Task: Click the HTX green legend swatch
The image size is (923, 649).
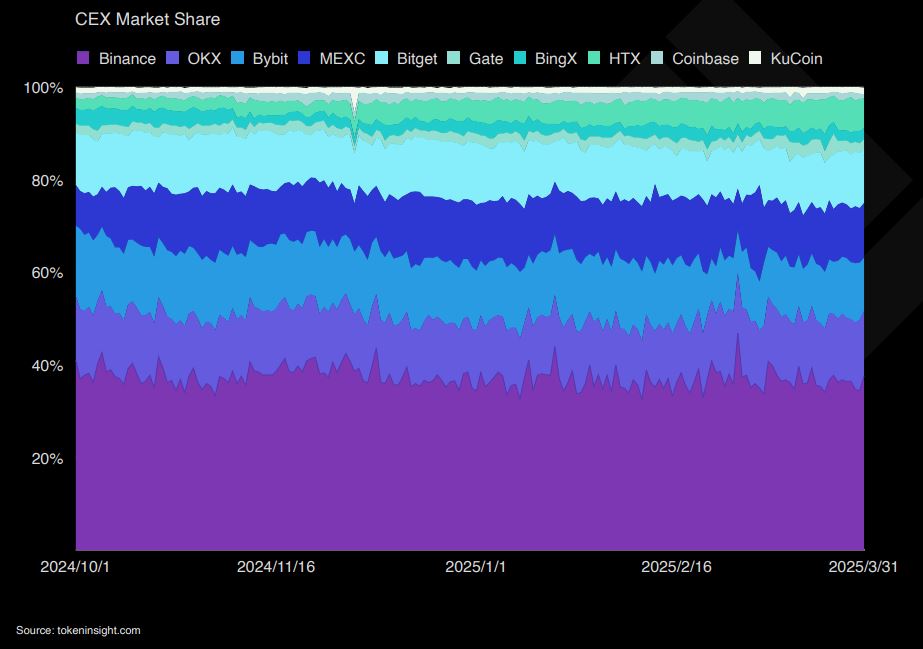Action: 594,58
